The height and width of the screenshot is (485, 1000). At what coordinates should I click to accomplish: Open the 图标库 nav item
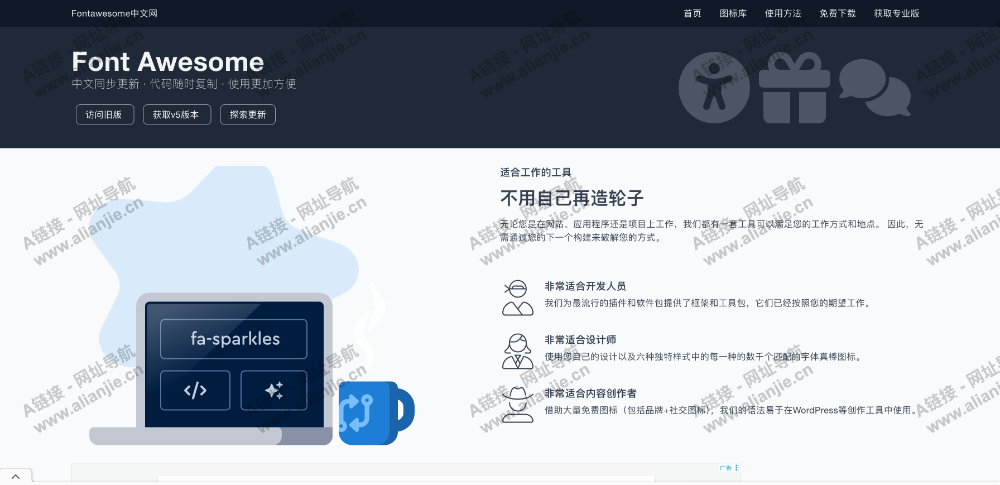coord(733,13)
